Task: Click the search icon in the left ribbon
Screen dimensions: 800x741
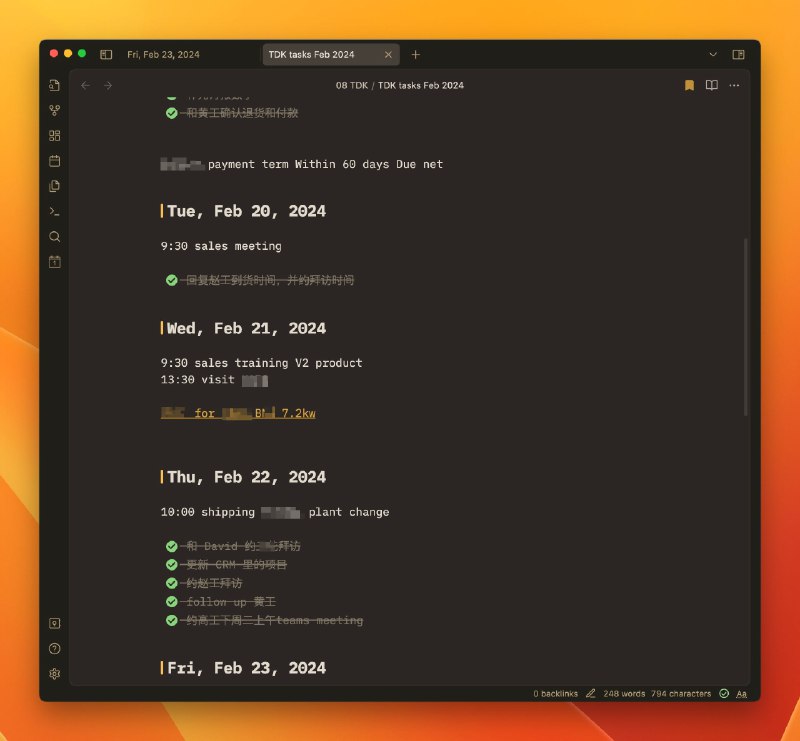Action: coord(55,237)
